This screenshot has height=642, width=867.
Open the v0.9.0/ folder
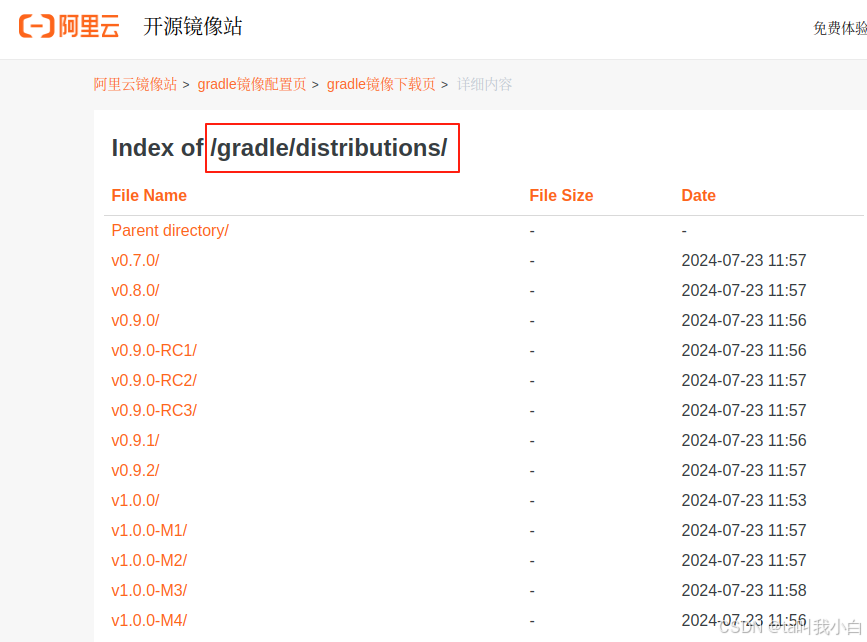[x=135, y=320]
